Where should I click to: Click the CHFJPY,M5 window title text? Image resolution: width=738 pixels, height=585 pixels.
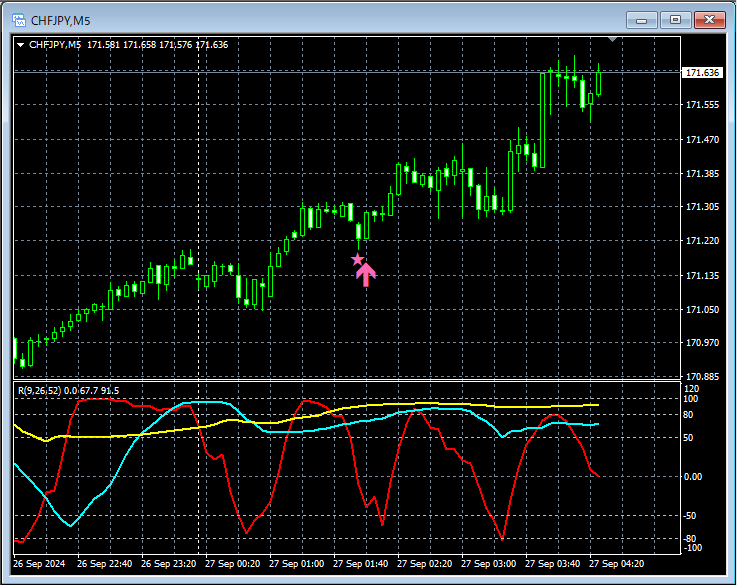pos(60,21)
